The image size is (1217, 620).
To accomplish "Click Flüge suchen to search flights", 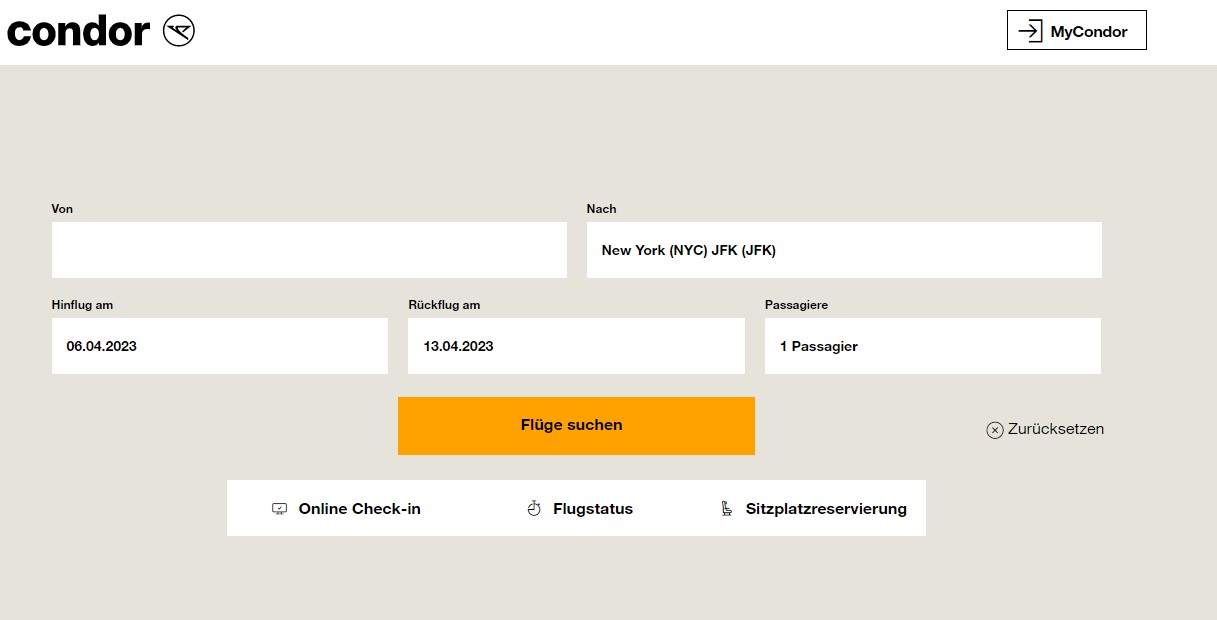I will [576, 425].
